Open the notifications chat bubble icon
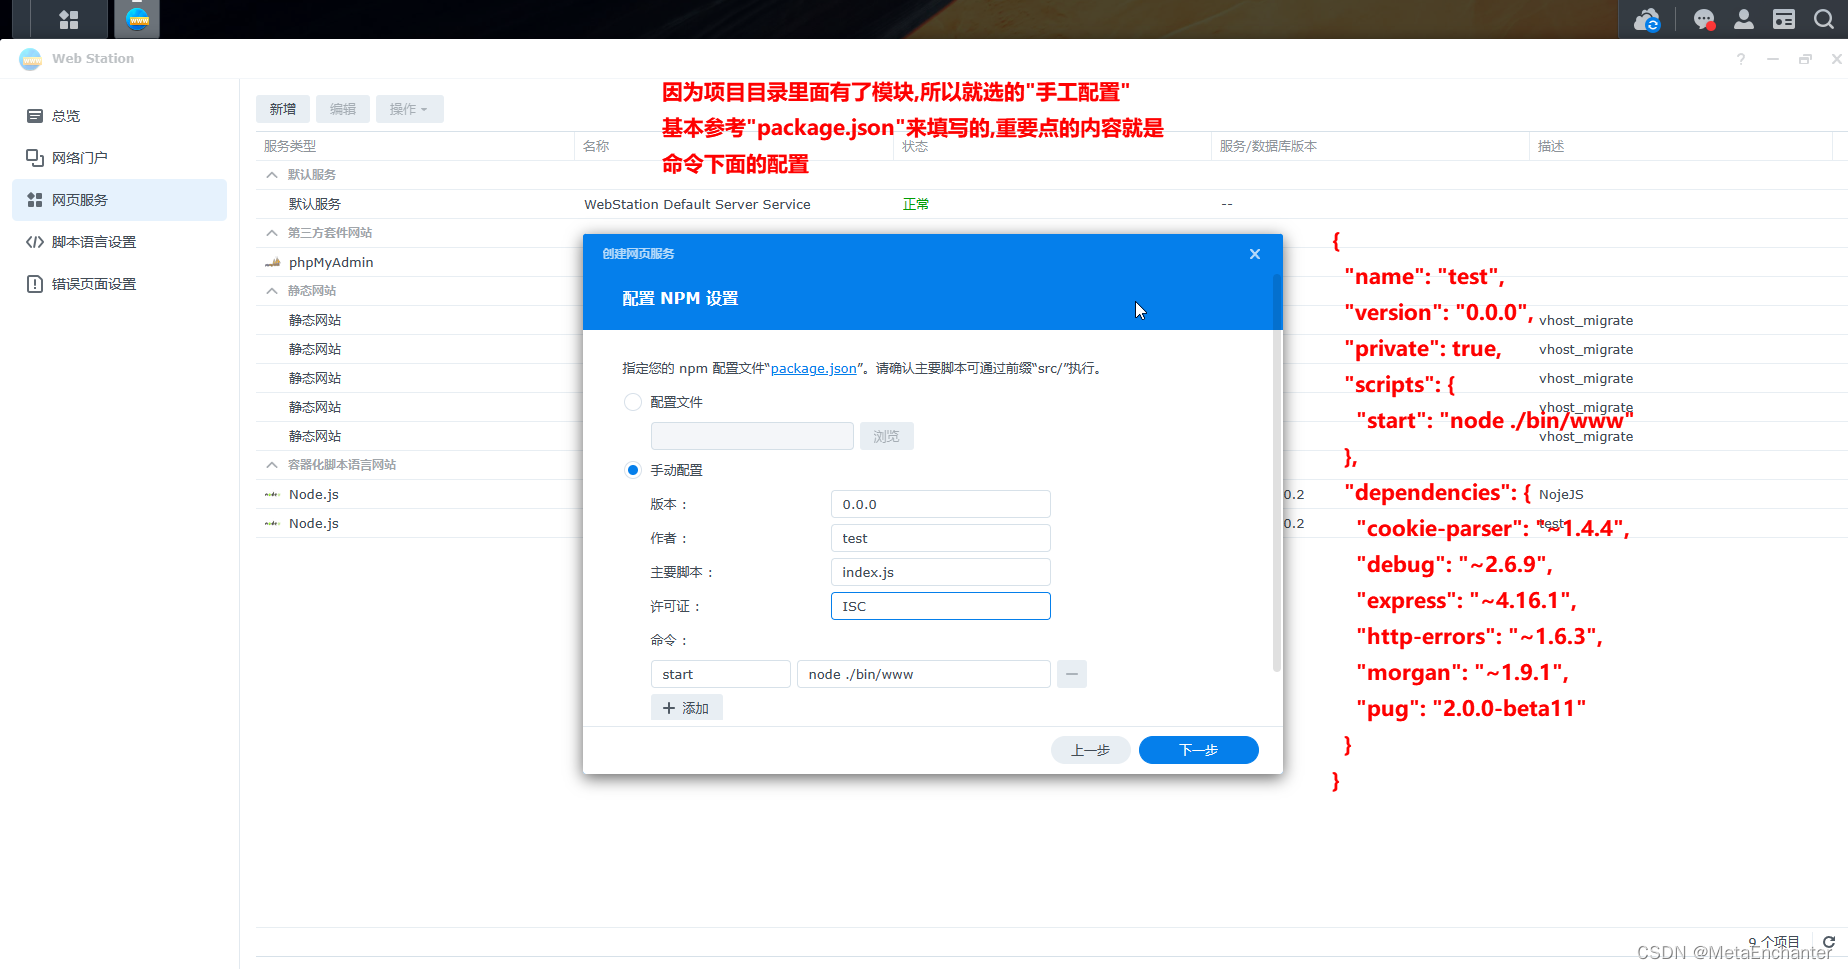The image size is (1848, 969). (x=1704, y=19)
